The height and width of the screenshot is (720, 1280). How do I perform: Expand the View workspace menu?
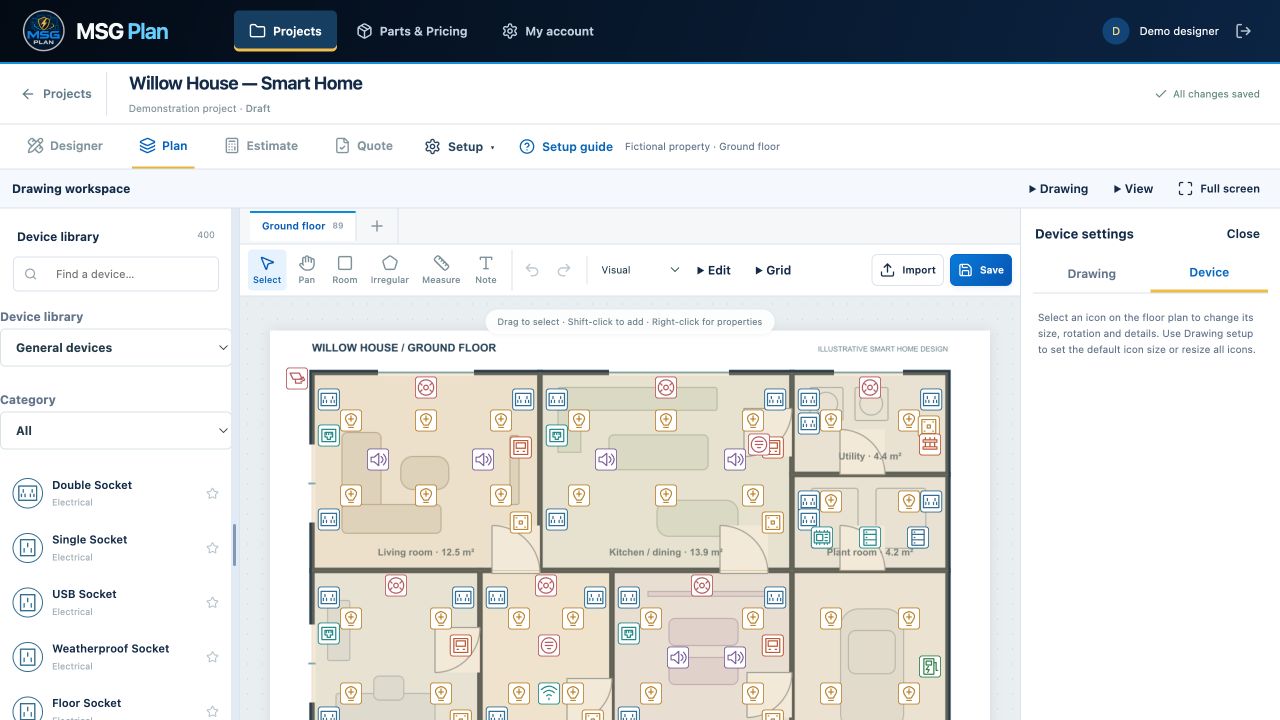click(x=1133, y=188)
